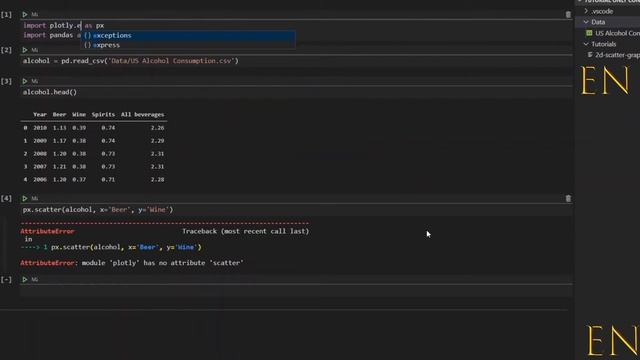This screenshot has height=360, width=640.
Task: Run the empty last cell's play icon
Action: pos(25,280)
